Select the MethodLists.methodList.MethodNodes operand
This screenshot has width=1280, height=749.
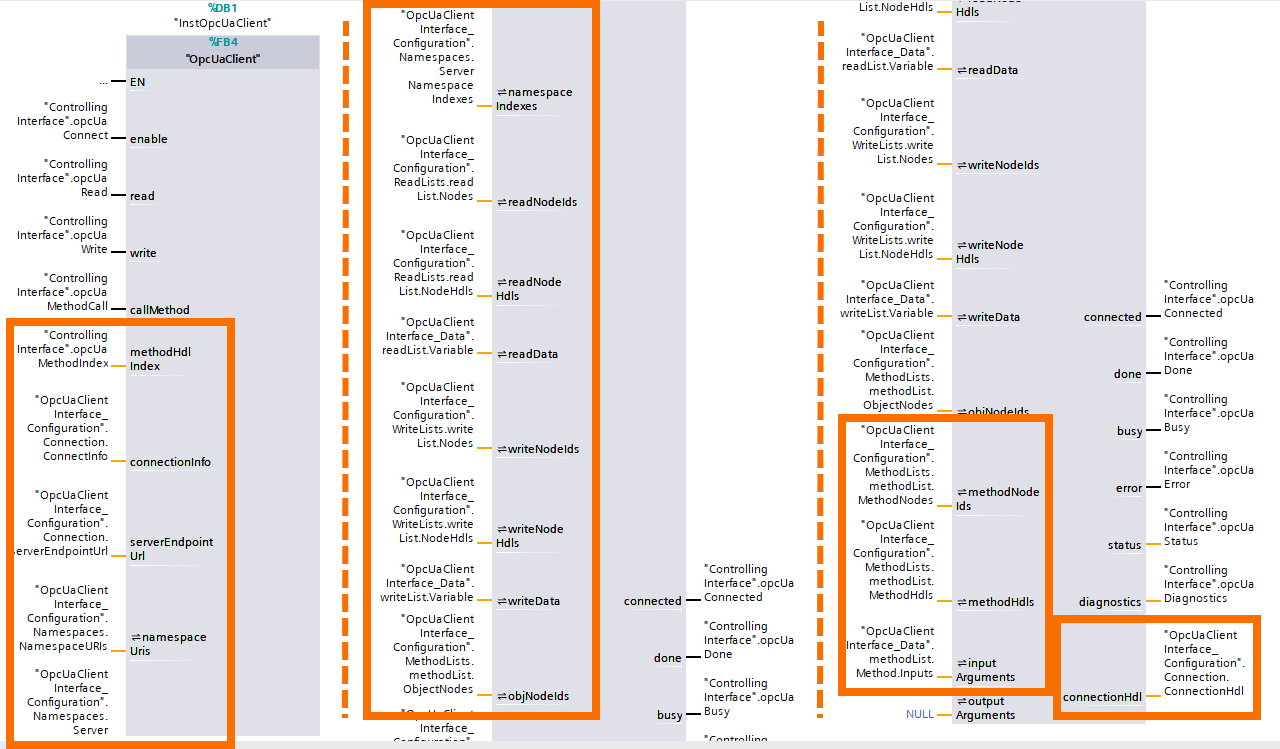[x=893, y=465]
